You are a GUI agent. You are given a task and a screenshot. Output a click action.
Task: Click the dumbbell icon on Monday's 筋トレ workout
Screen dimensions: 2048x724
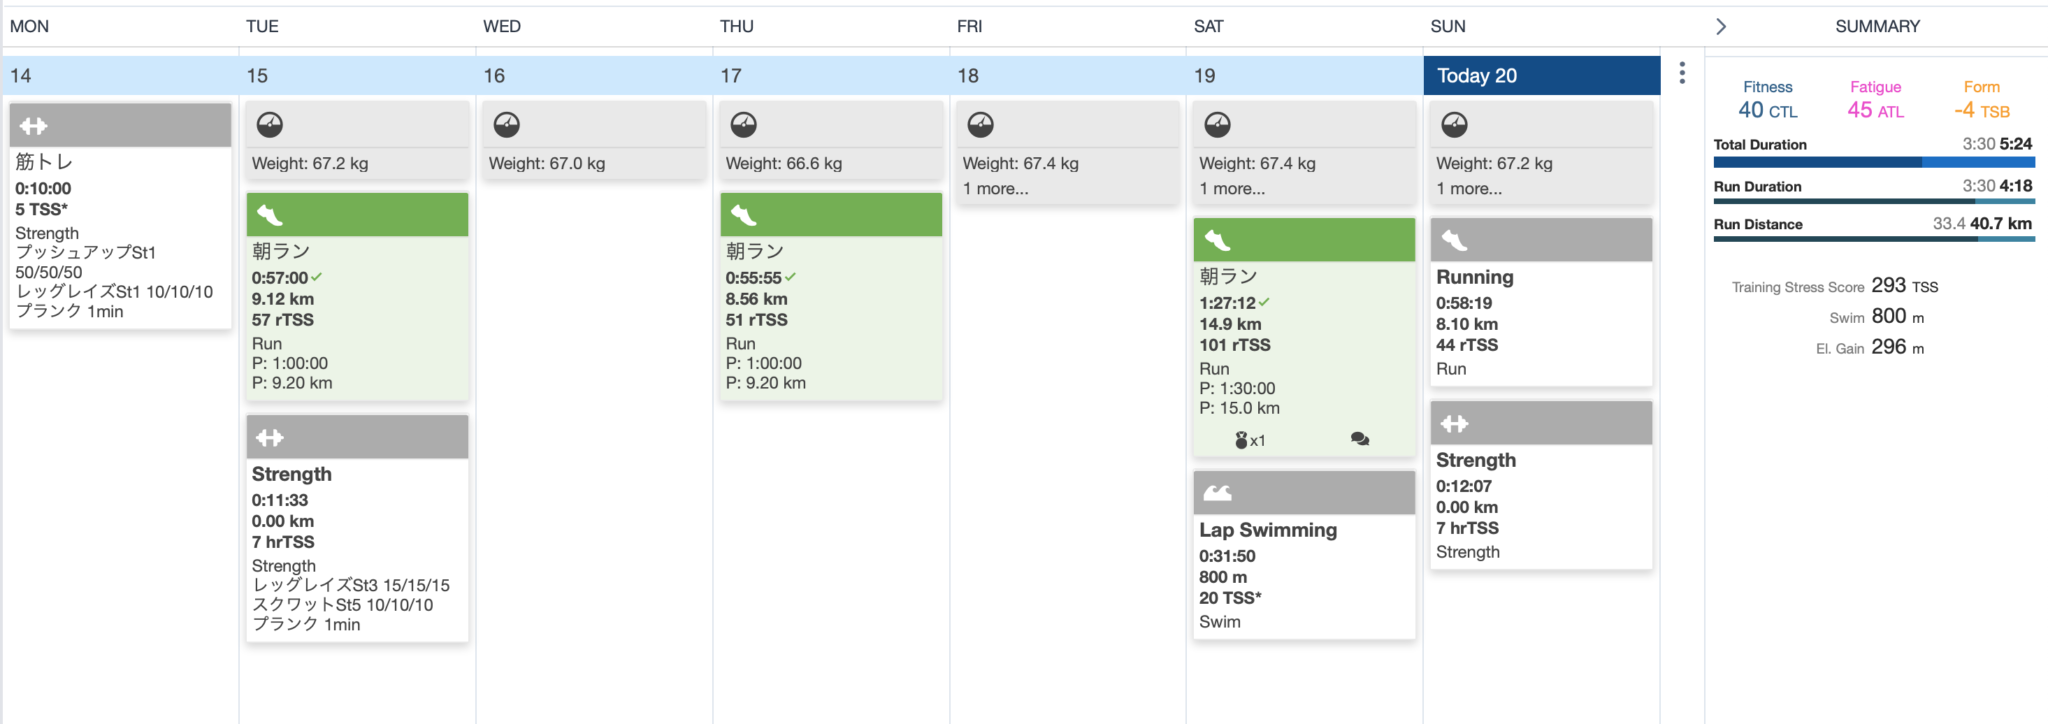point(33,126)
